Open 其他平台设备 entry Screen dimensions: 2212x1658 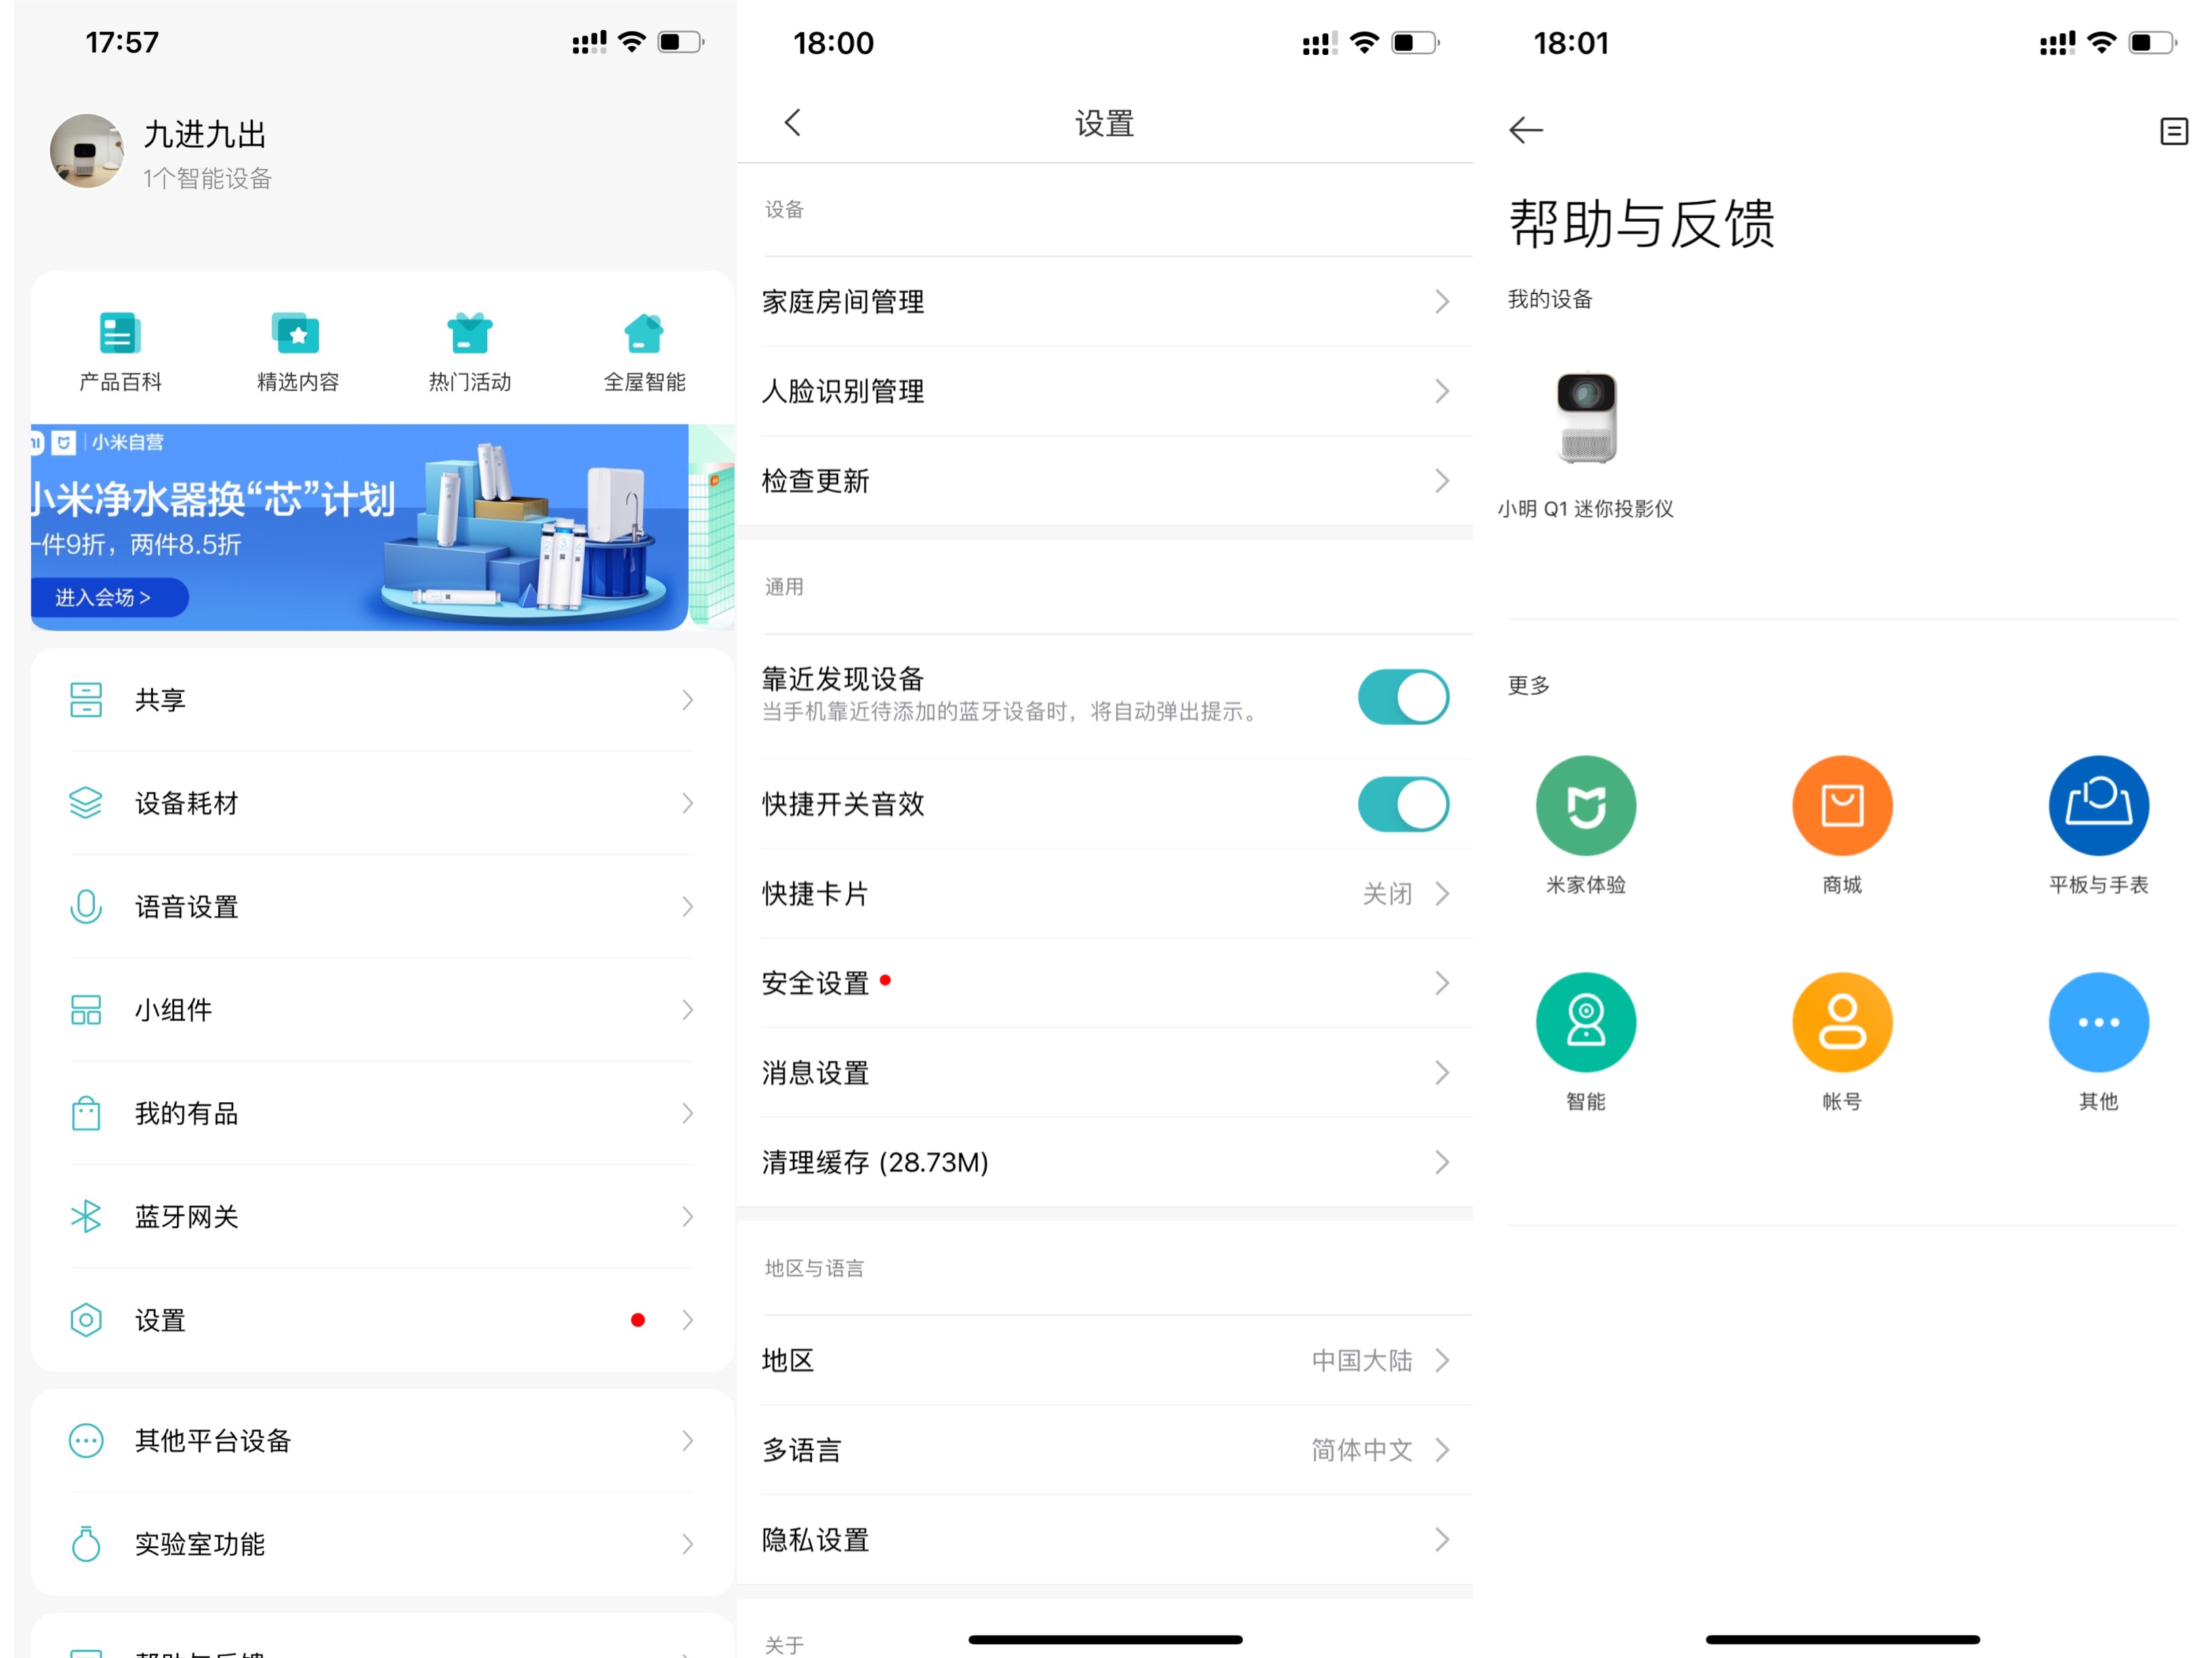(x=382, y=1441)
